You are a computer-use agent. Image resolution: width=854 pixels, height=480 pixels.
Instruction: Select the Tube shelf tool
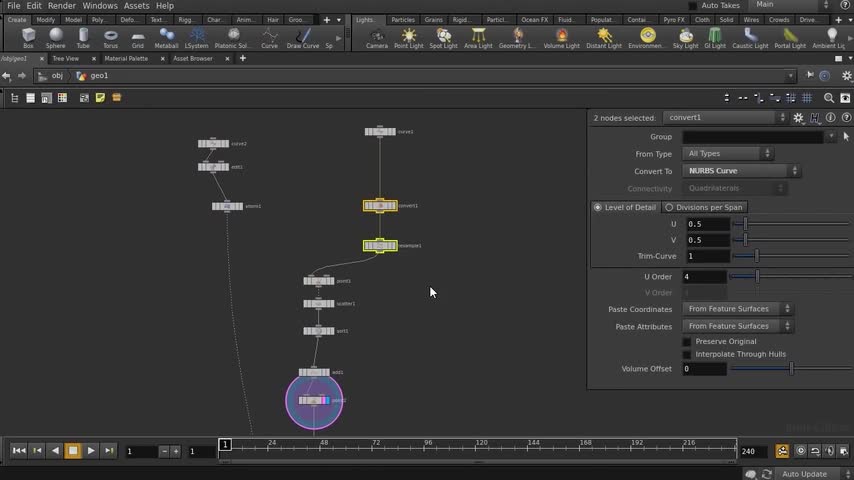tap(83, 38)
